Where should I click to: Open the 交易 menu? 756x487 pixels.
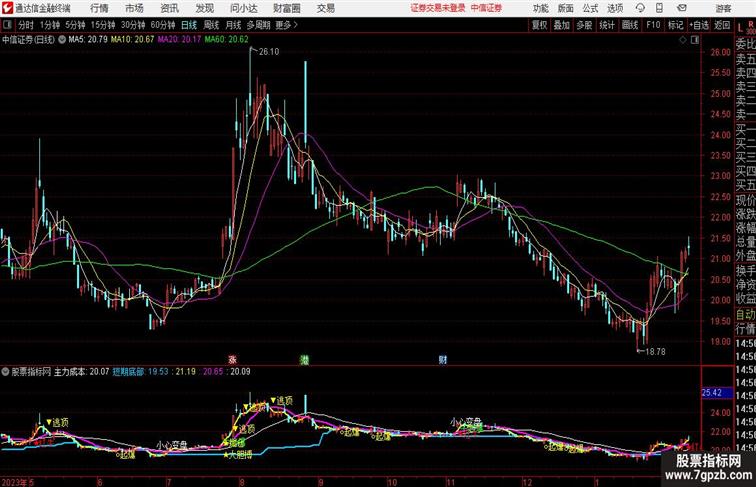tap(325, 8)
